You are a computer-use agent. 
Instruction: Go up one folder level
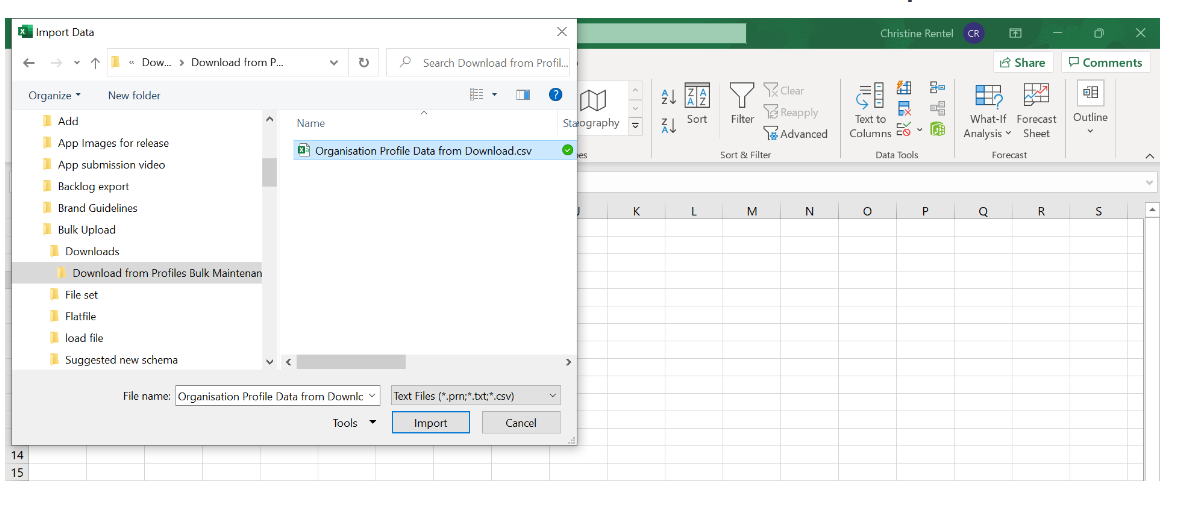point(95,63)
